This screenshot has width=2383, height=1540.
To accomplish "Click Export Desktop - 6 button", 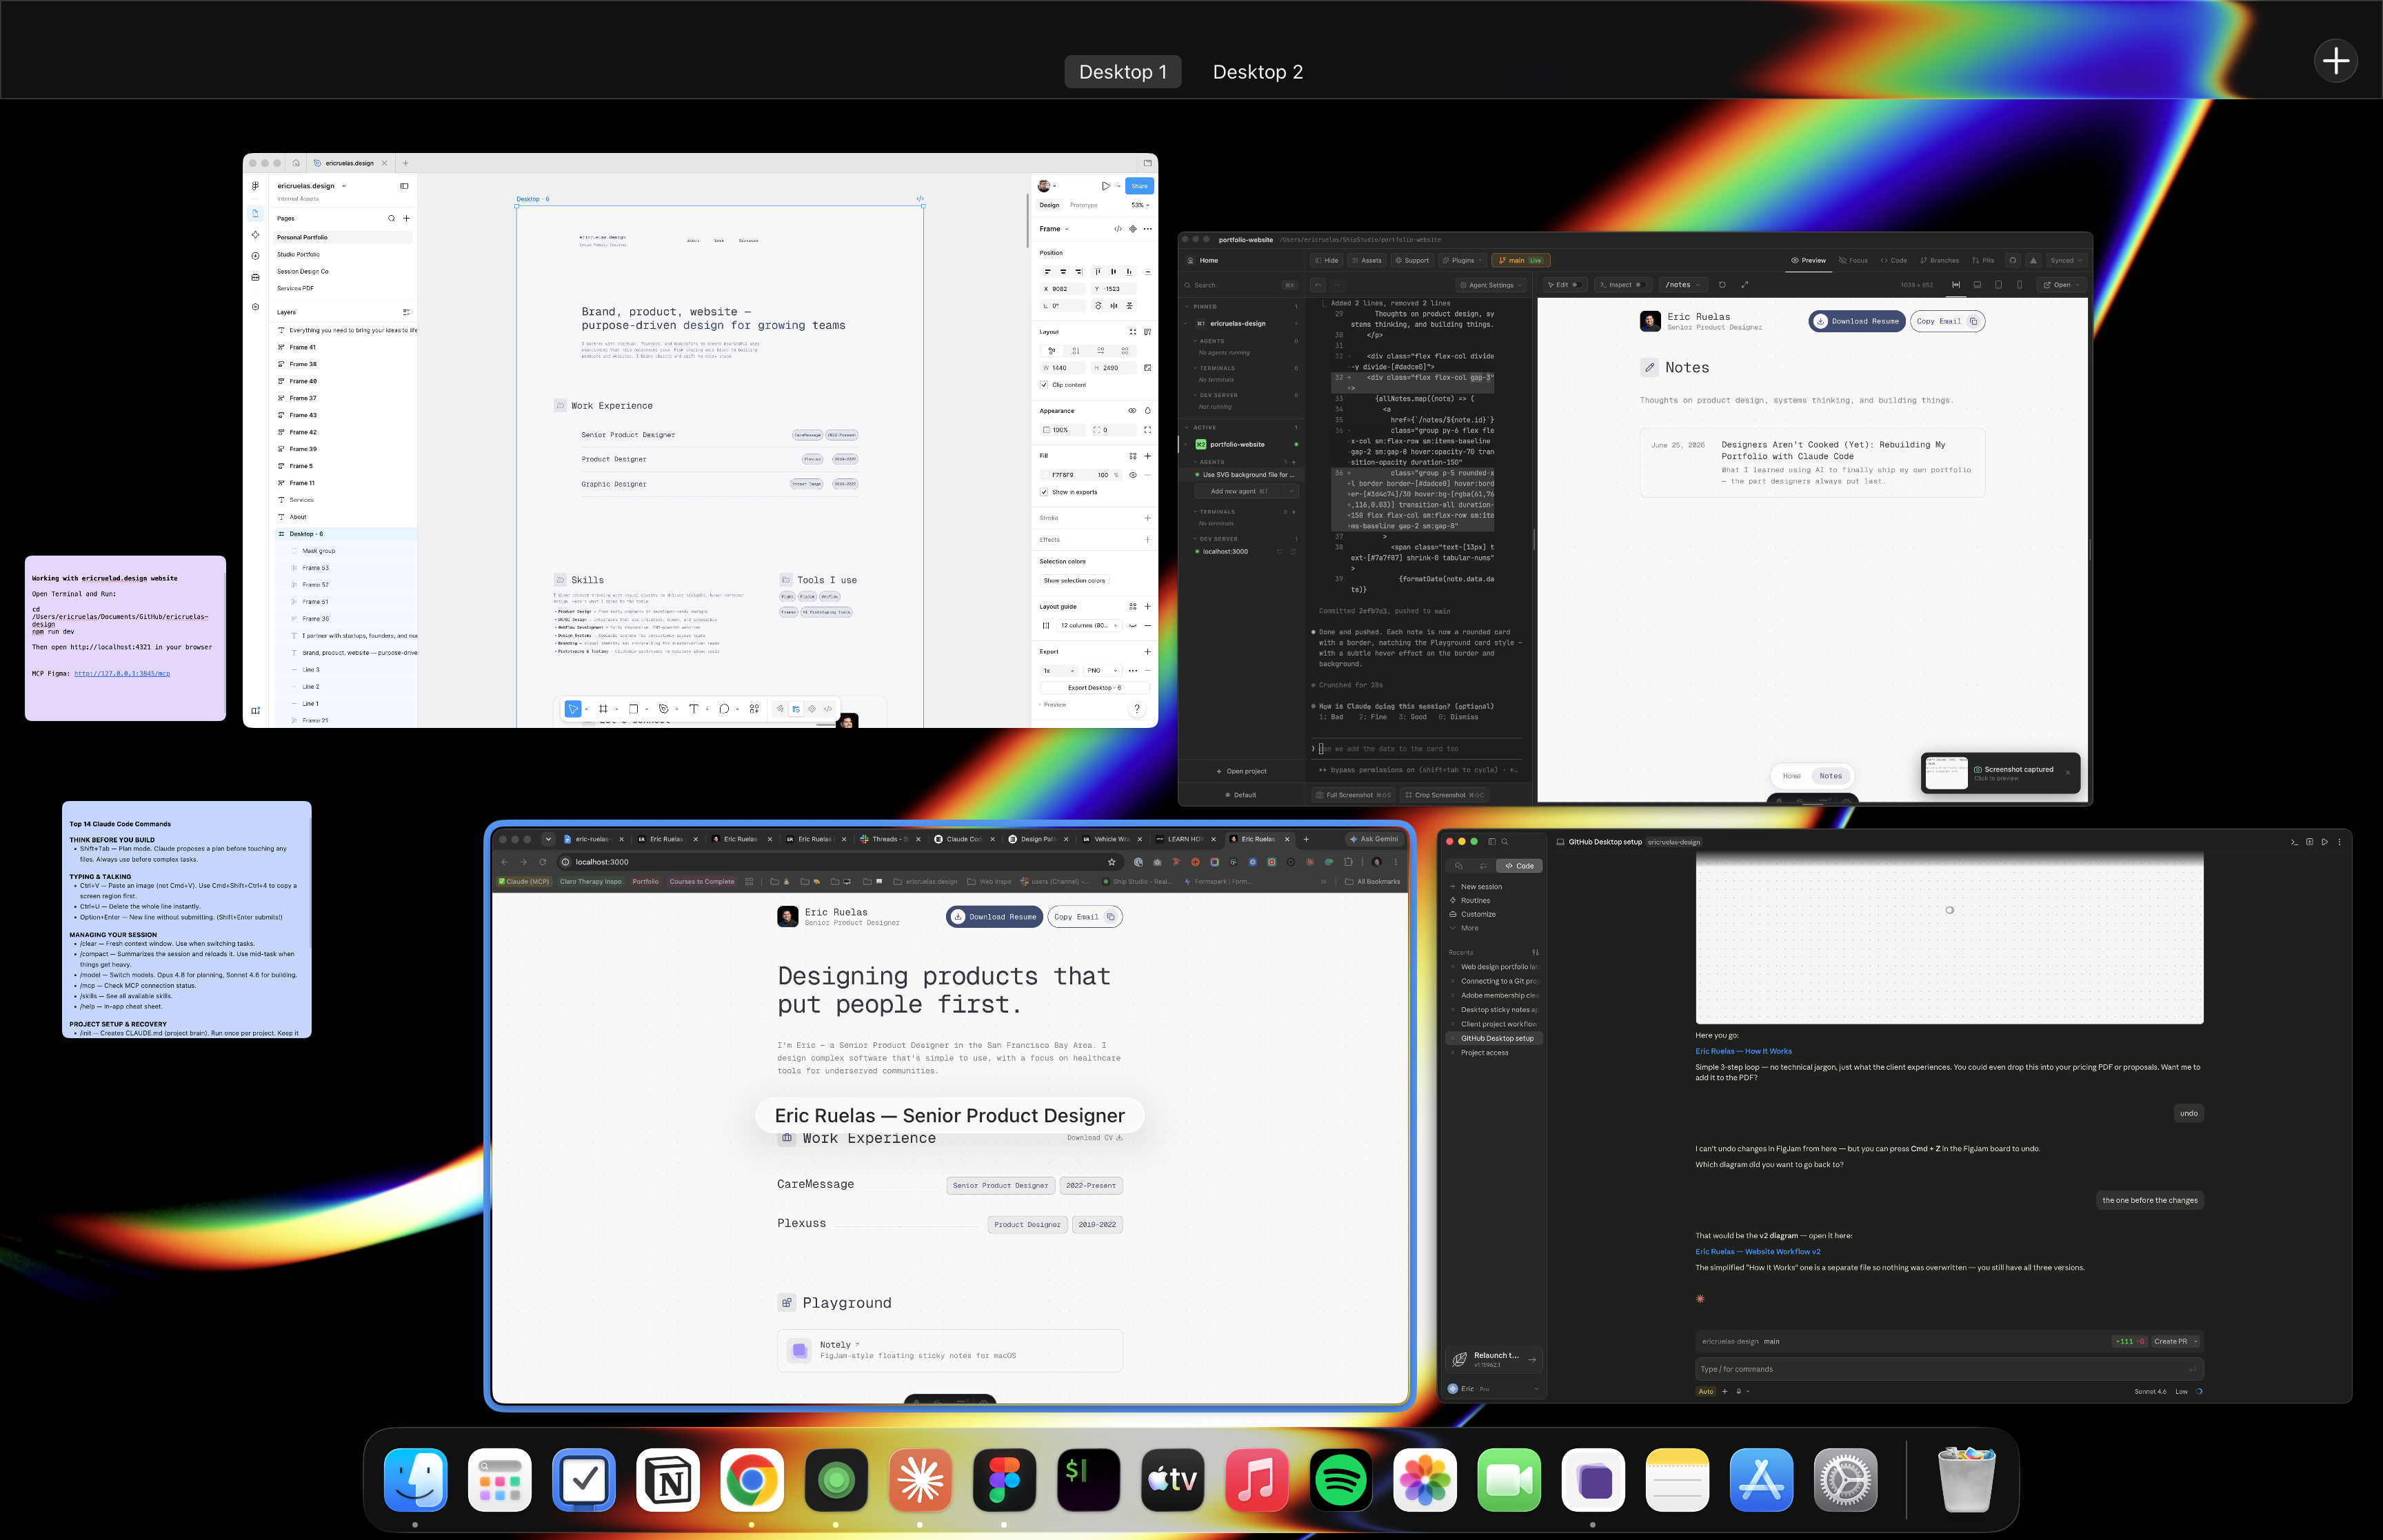I will [x=1094, y=688].
